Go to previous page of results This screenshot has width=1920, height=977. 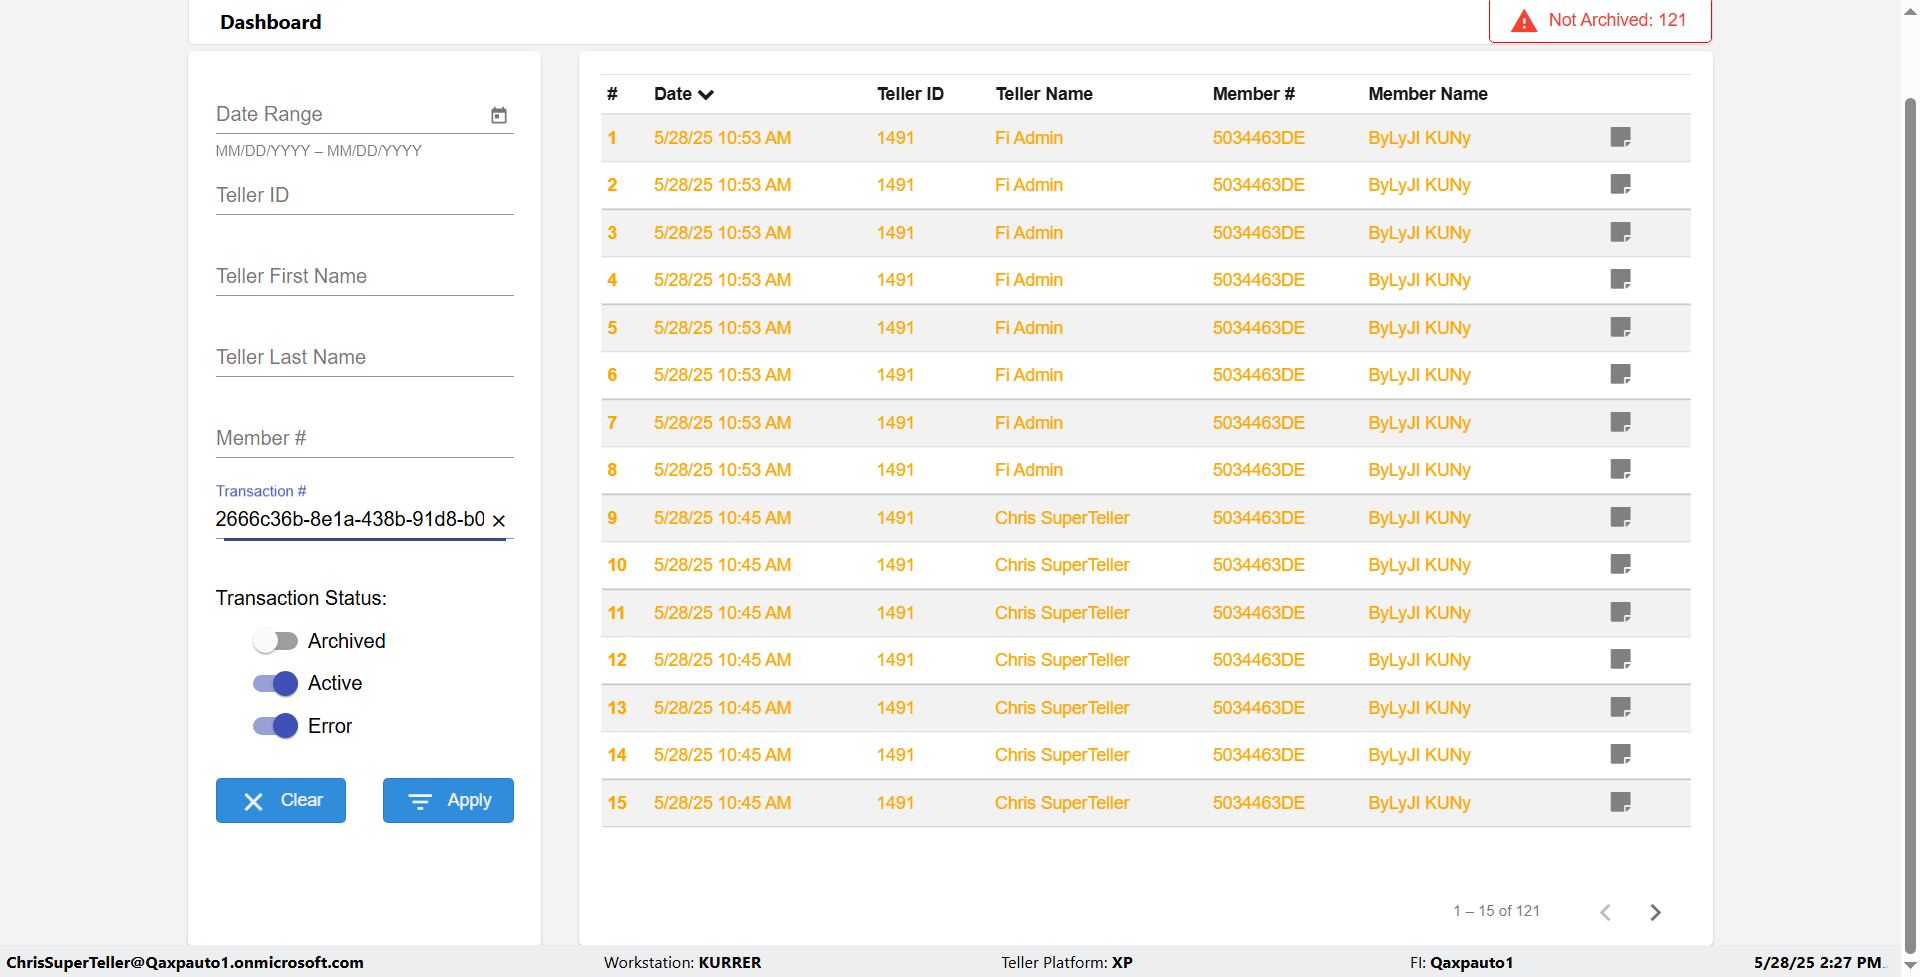coord(1605,912)
